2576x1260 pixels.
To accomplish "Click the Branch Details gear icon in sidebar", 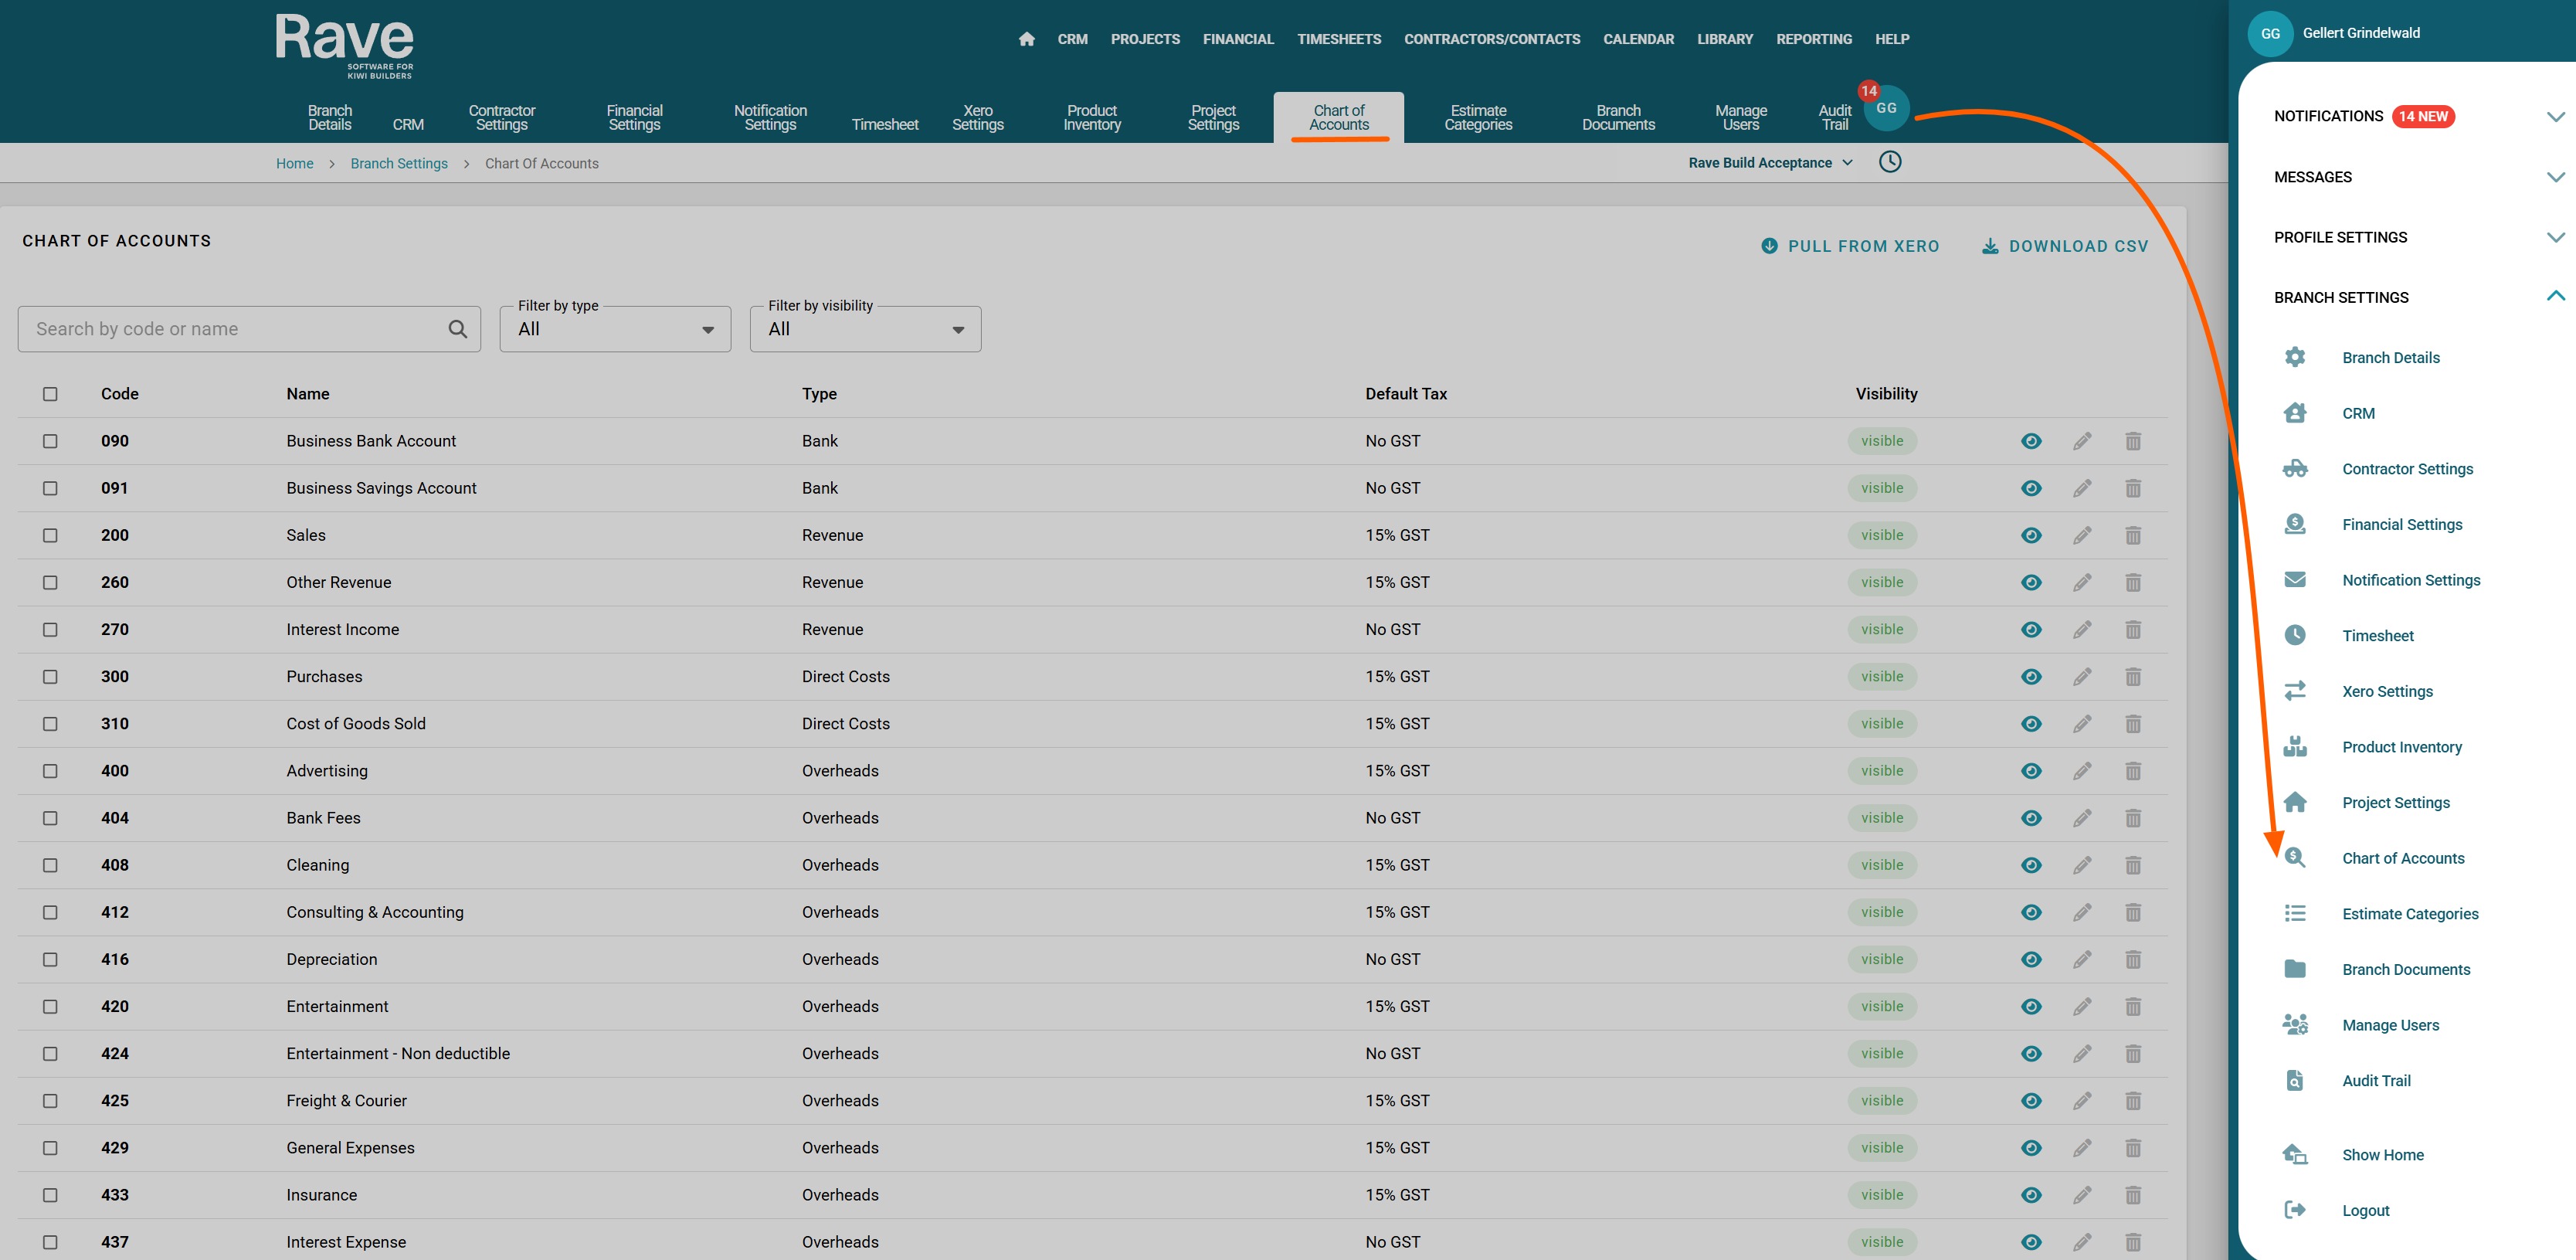I will pyautogui.click(x=2295, y=357).
